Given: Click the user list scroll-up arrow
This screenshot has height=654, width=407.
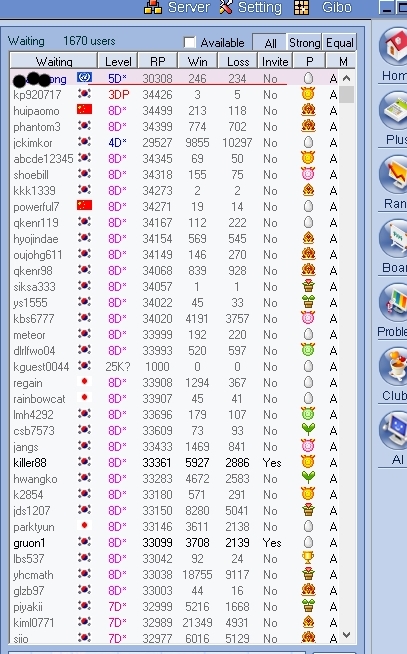Looking at the screenshot, I should point(346,78).
